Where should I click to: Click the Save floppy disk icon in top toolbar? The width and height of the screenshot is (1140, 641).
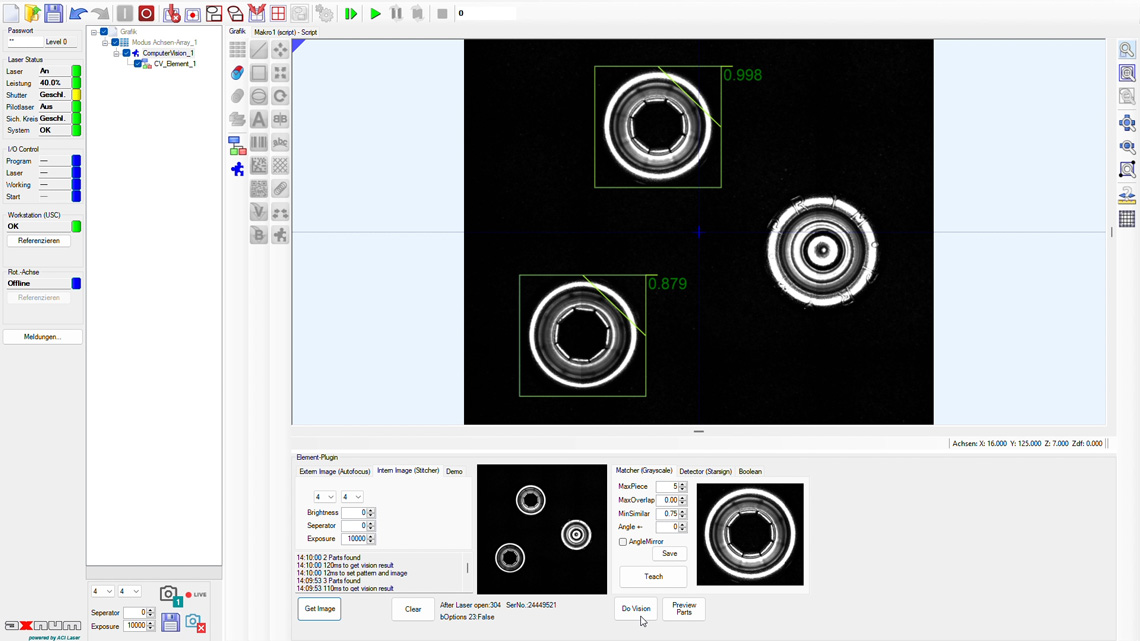[x=53, y=14]
